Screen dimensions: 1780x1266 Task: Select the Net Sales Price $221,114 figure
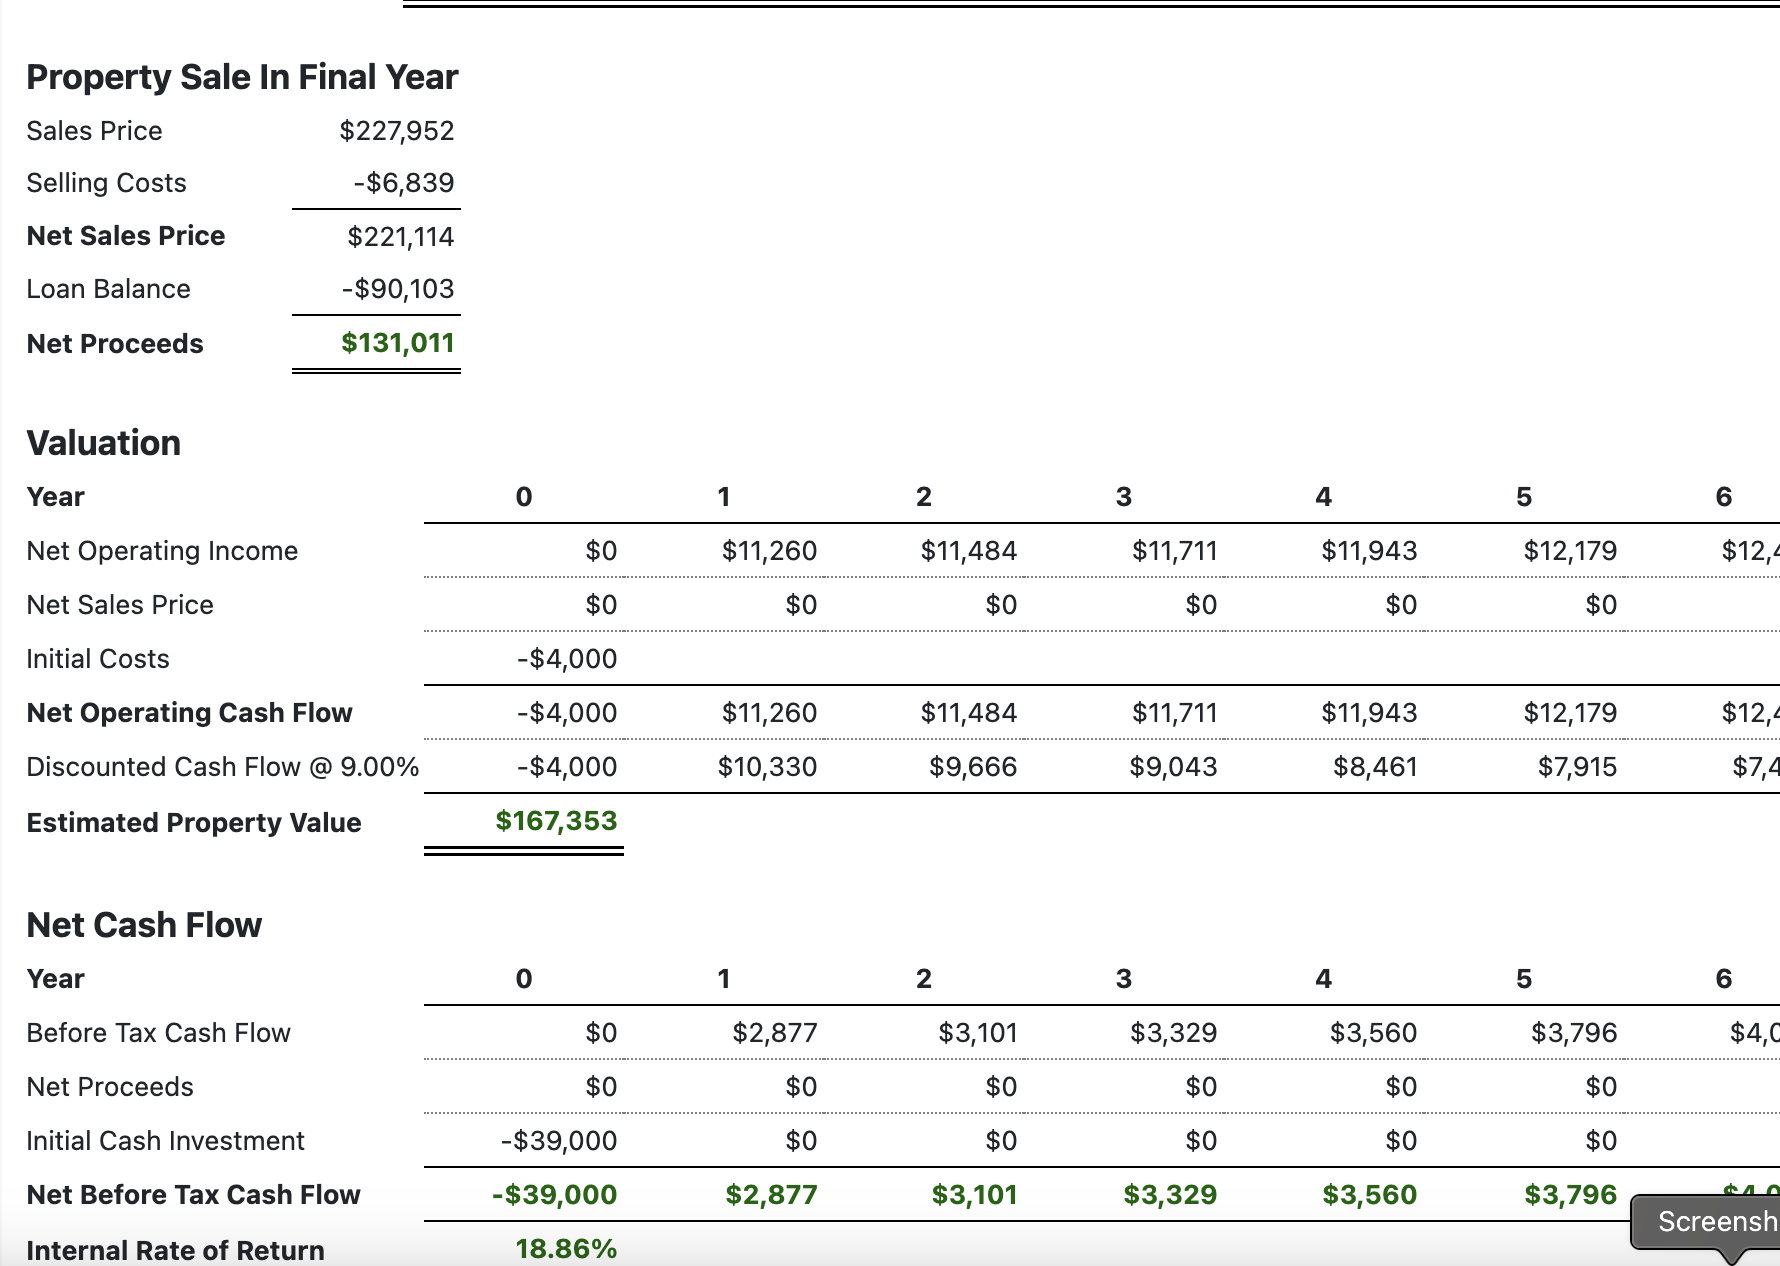coord(400,237)
